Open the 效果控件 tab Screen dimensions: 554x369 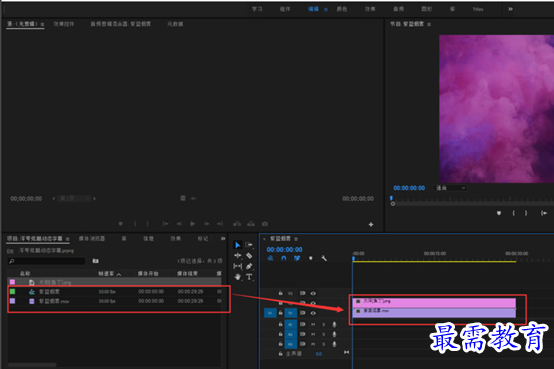tap(64, 24)
